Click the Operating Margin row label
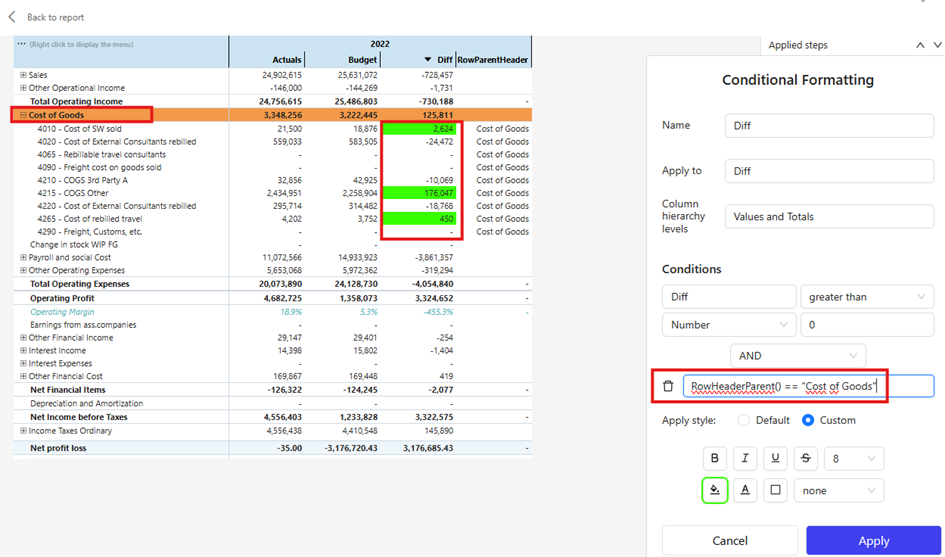This screenshot has height=557, width=945. [x=62, y=312]
